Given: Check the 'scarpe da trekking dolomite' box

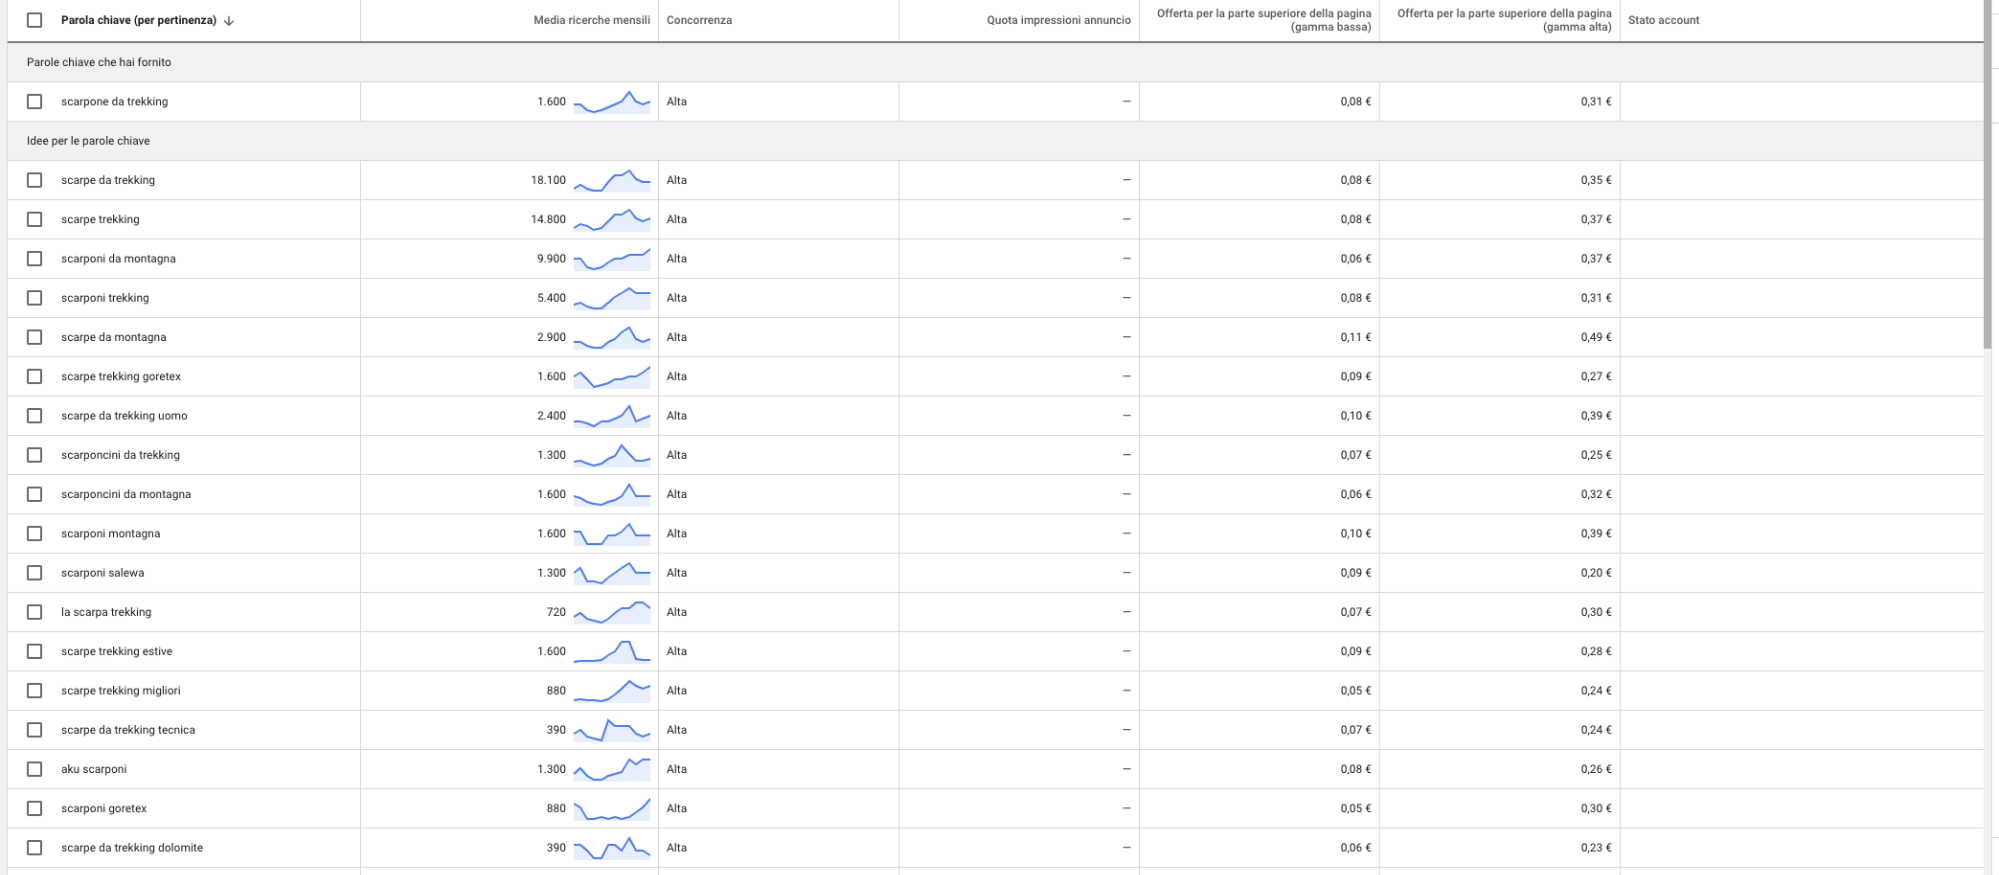Looking at the screenshot, I should (35, 848).
